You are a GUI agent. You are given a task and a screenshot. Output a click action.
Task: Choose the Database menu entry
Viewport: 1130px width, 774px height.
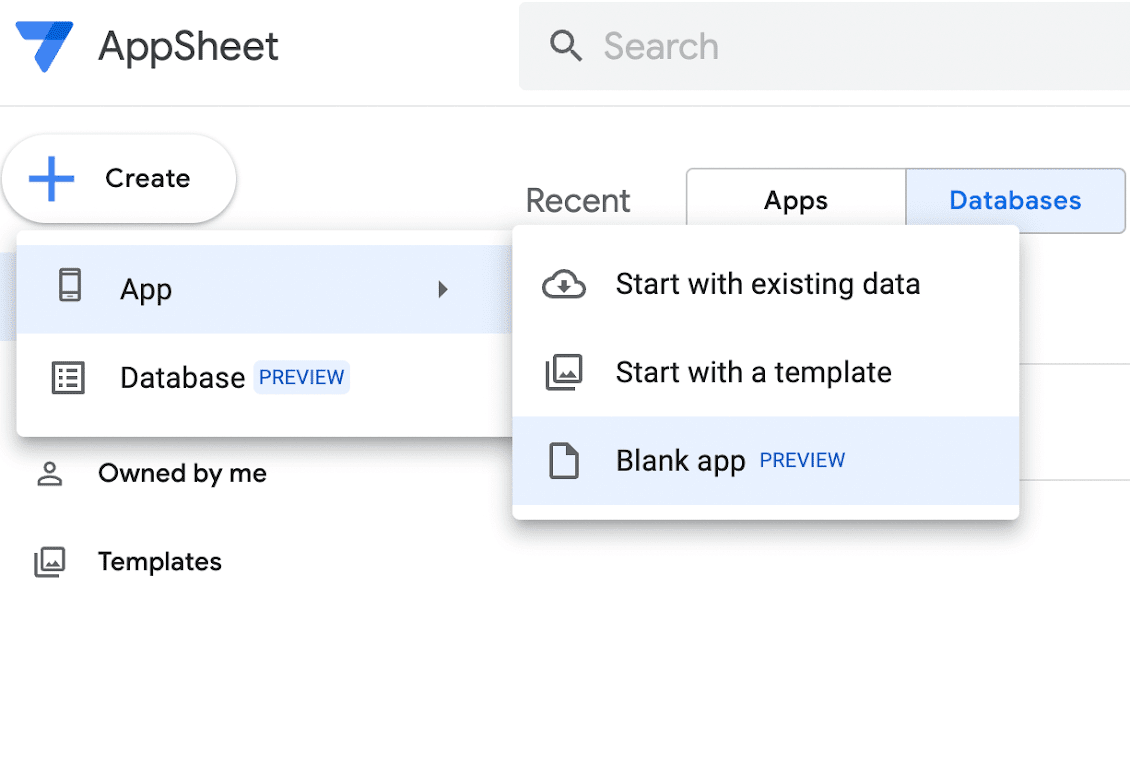tap(264, 378)
